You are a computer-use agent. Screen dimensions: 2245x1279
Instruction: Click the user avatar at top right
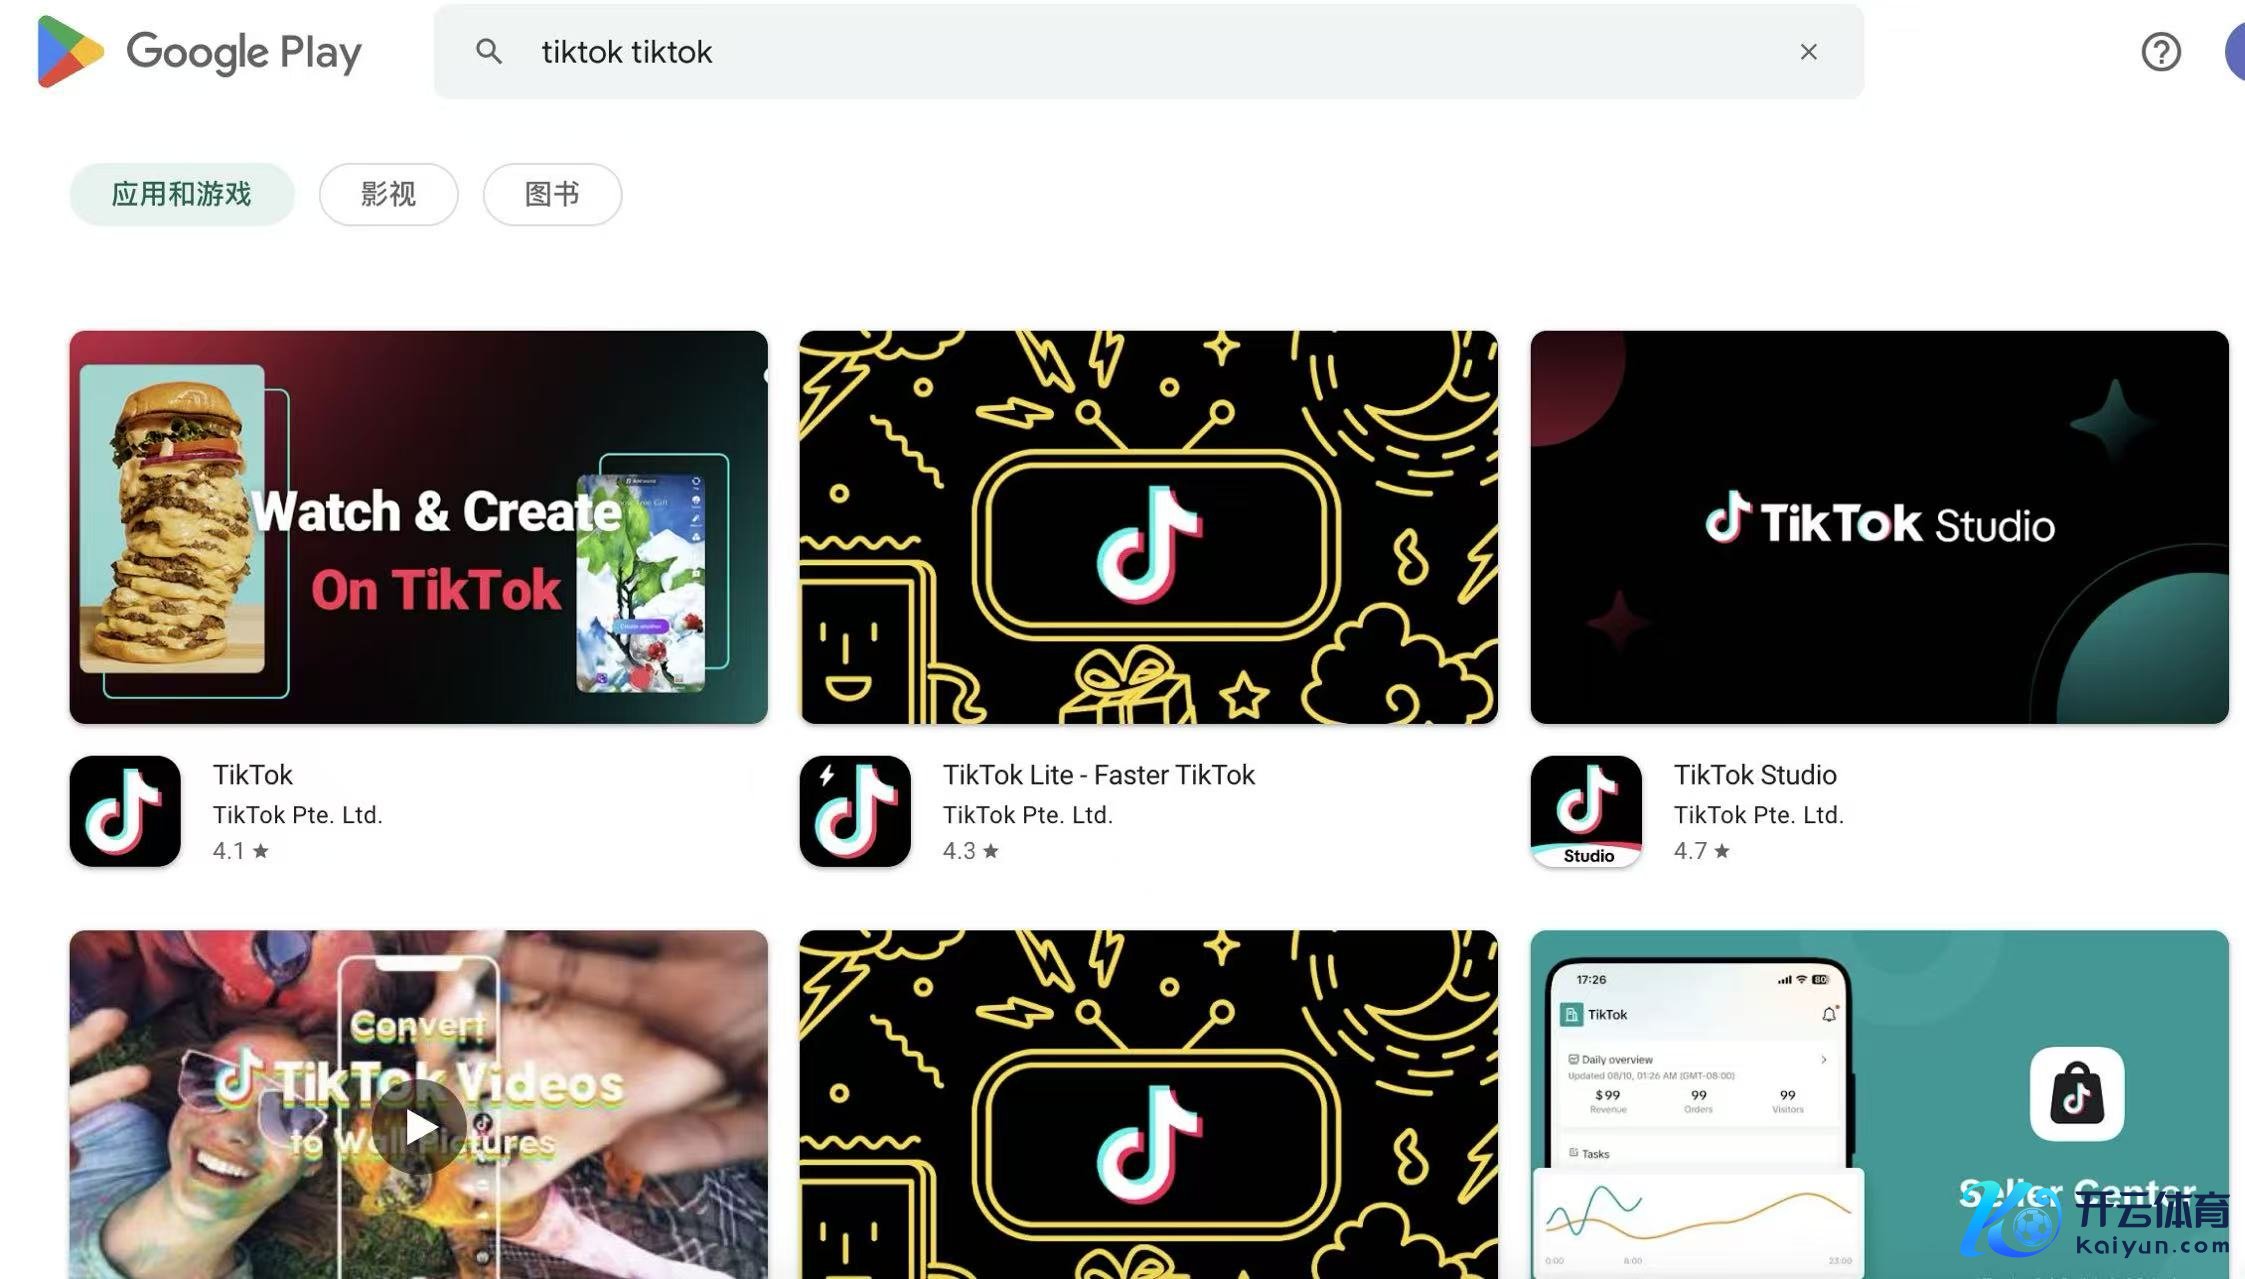pyautogui.click(x=2236, y=52)
